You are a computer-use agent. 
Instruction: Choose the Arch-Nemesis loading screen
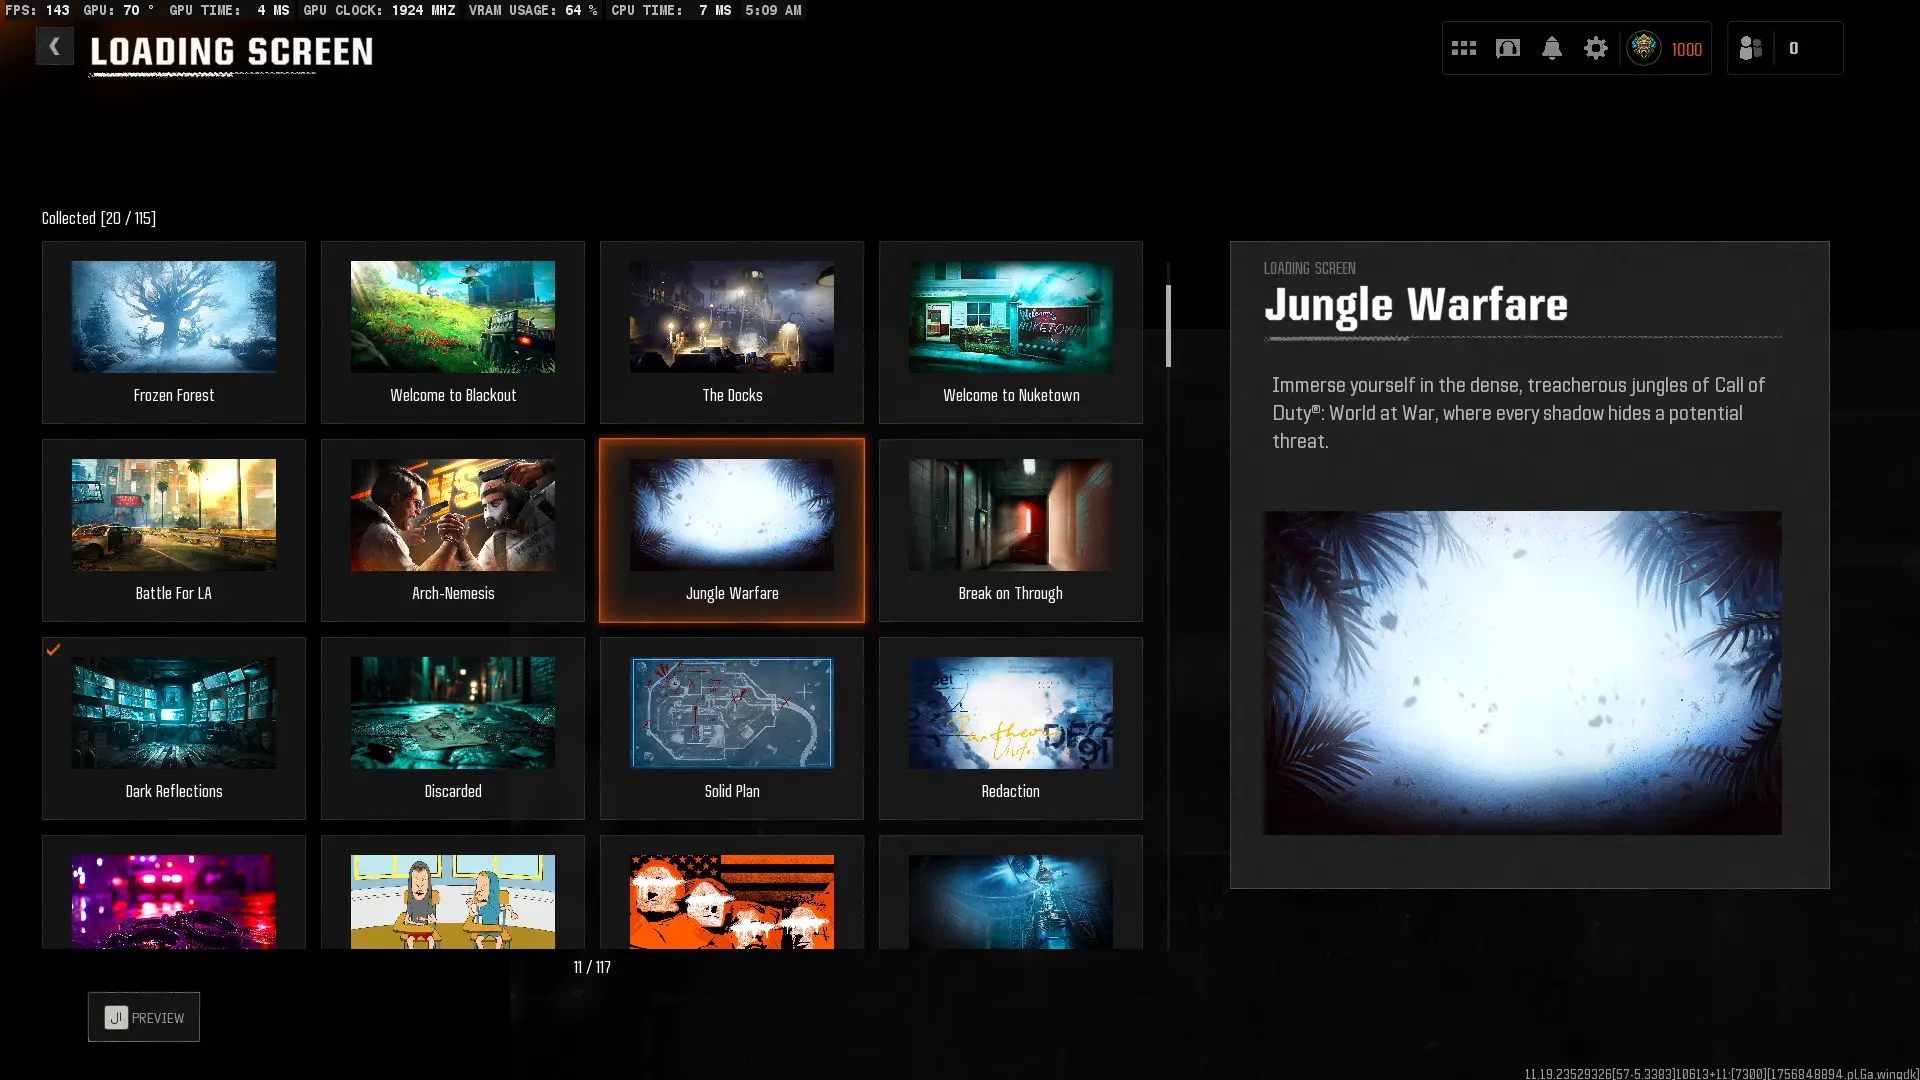[x=453, y=530]
